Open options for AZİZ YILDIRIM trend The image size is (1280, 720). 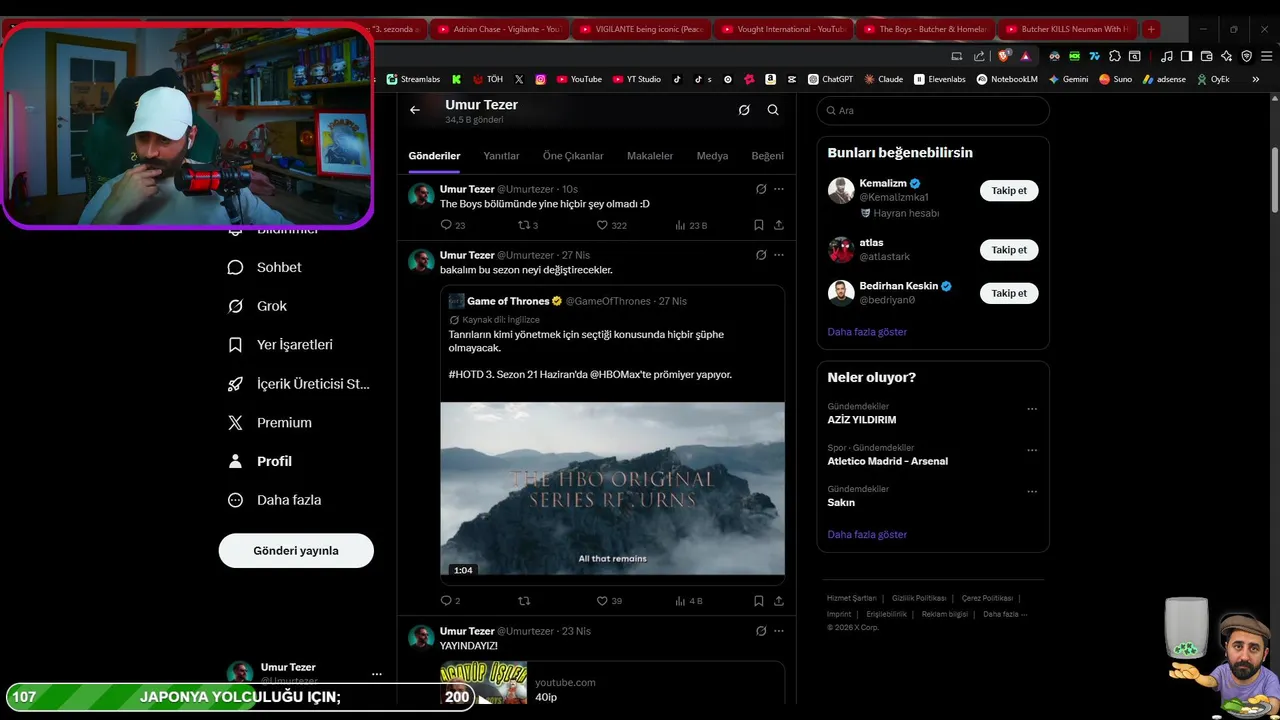(x=1032, y=409)
